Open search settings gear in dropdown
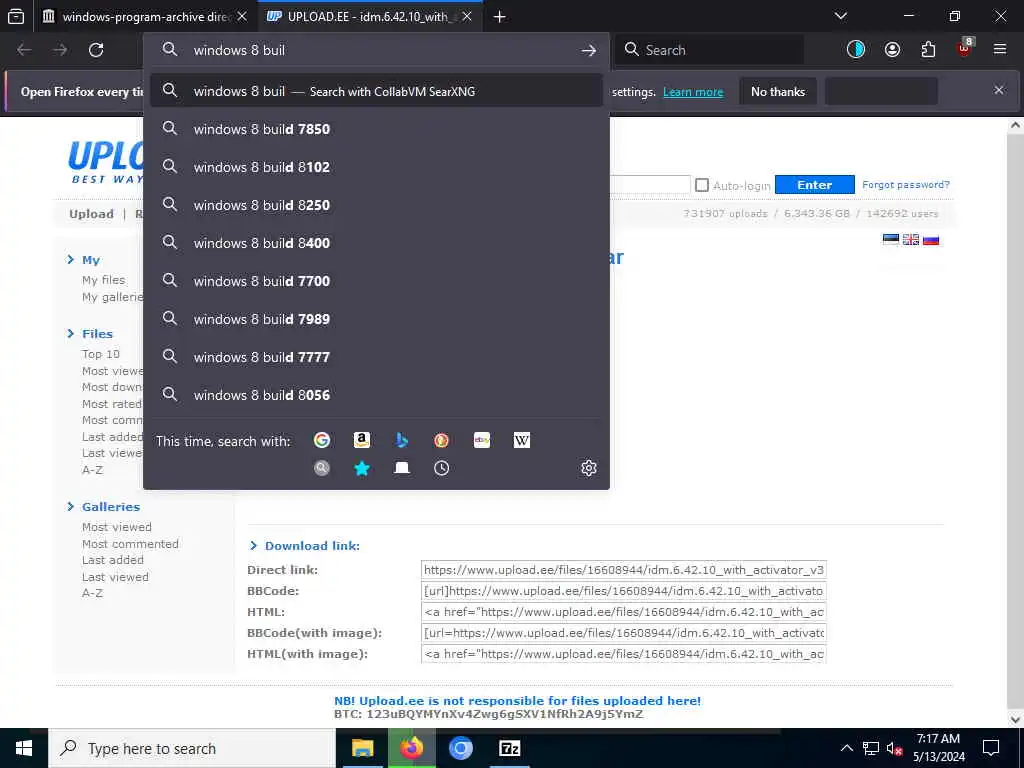 click(x=588, y=468)
